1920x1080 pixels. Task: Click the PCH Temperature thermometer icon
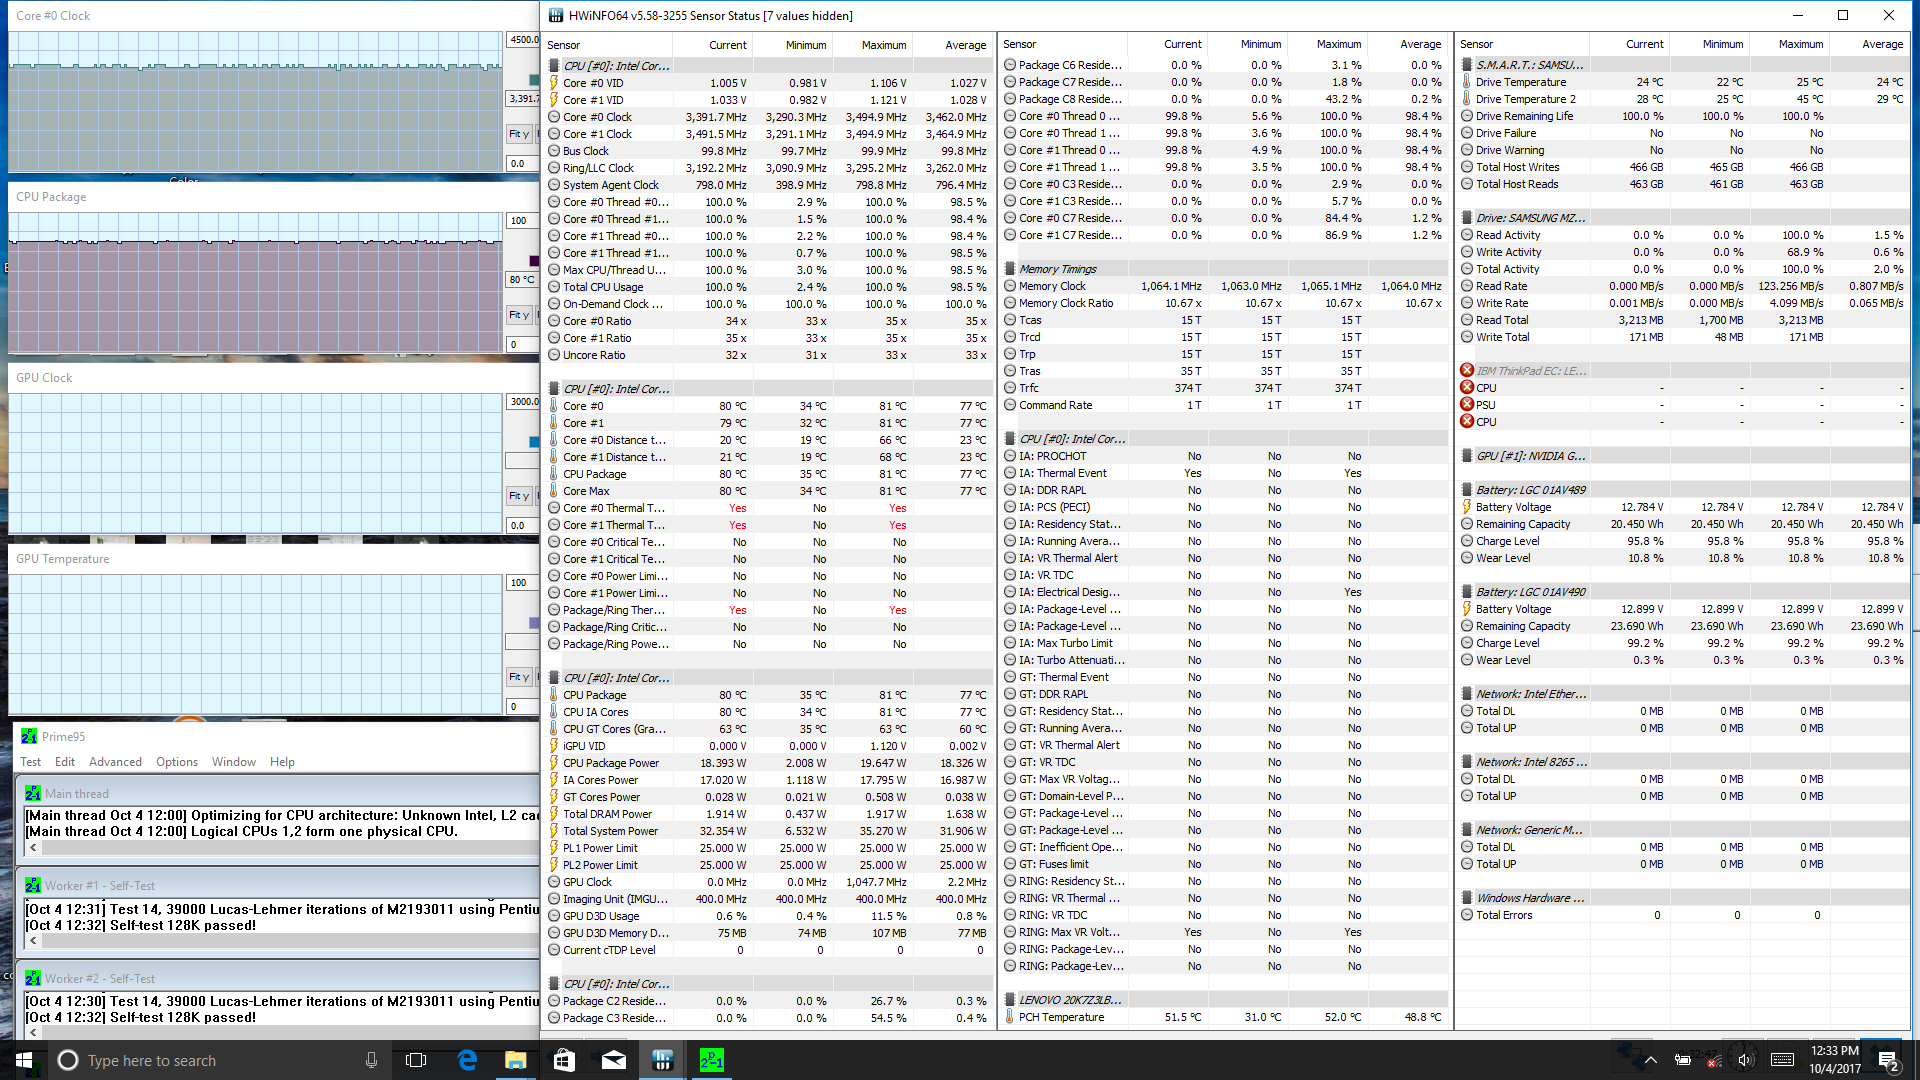coord(1010,1017)
